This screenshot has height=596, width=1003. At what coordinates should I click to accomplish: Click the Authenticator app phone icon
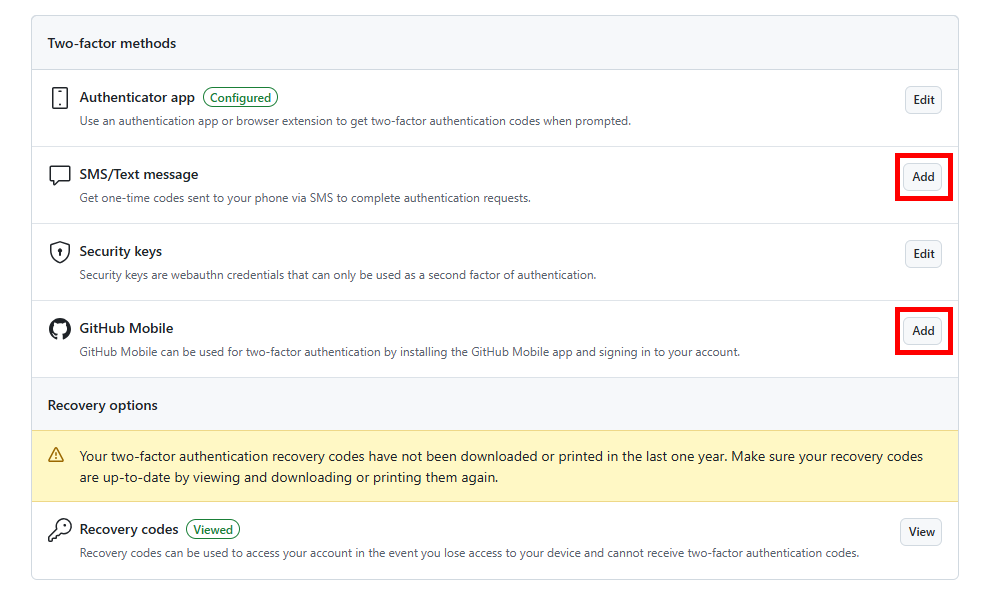pyautogui.click(x=60, y=98)
